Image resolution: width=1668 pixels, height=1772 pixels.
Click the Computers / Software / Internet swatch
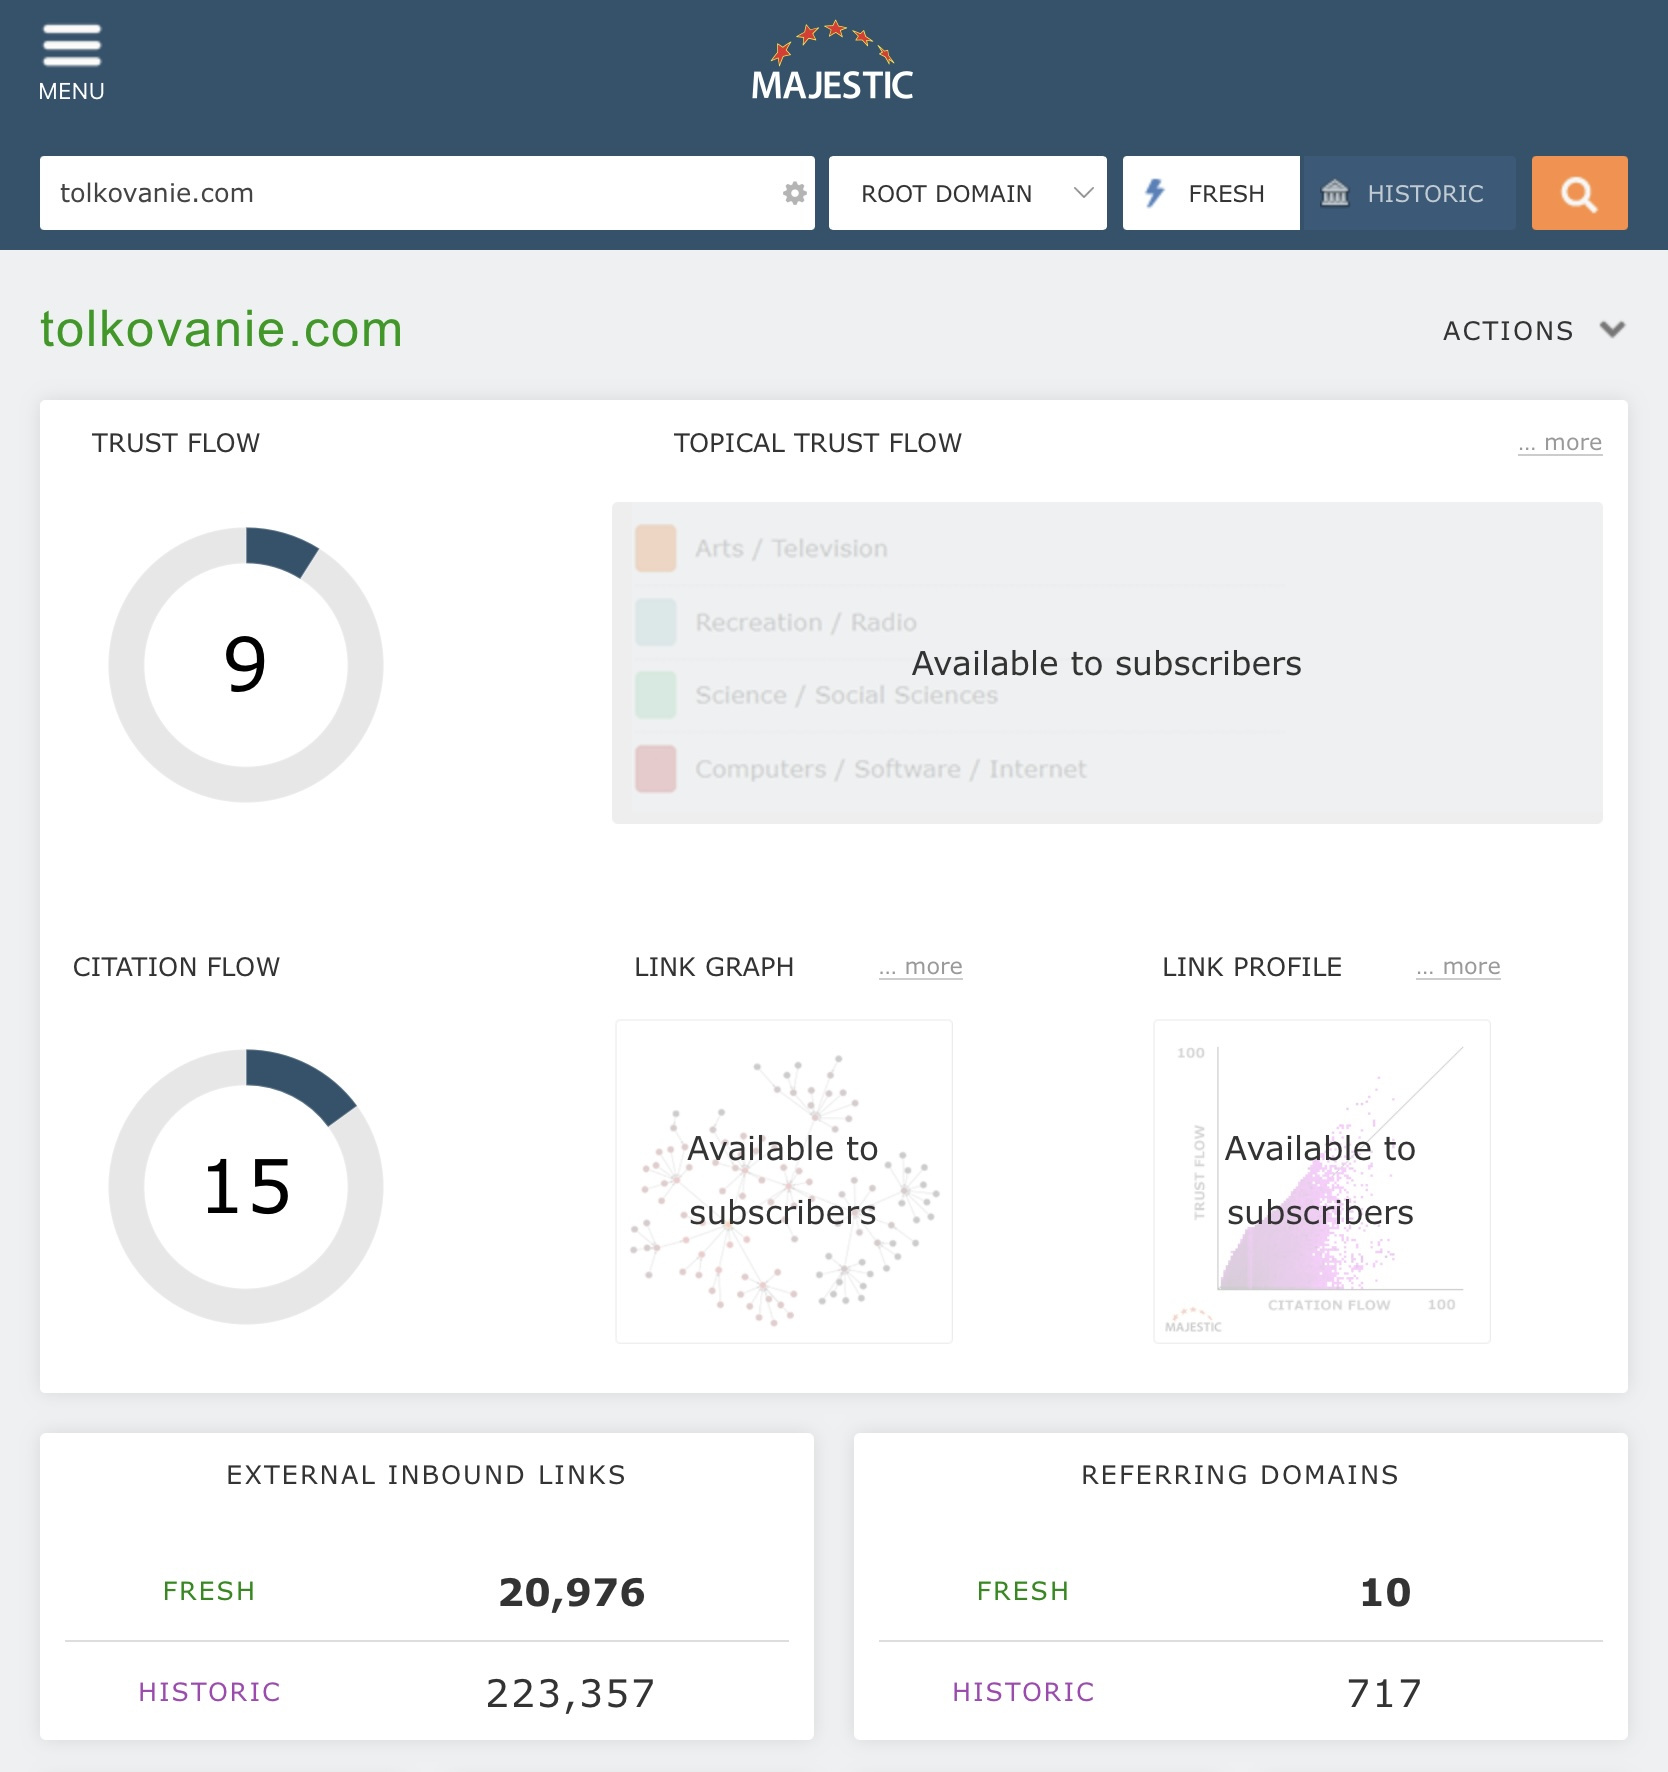tap(656, 769)
